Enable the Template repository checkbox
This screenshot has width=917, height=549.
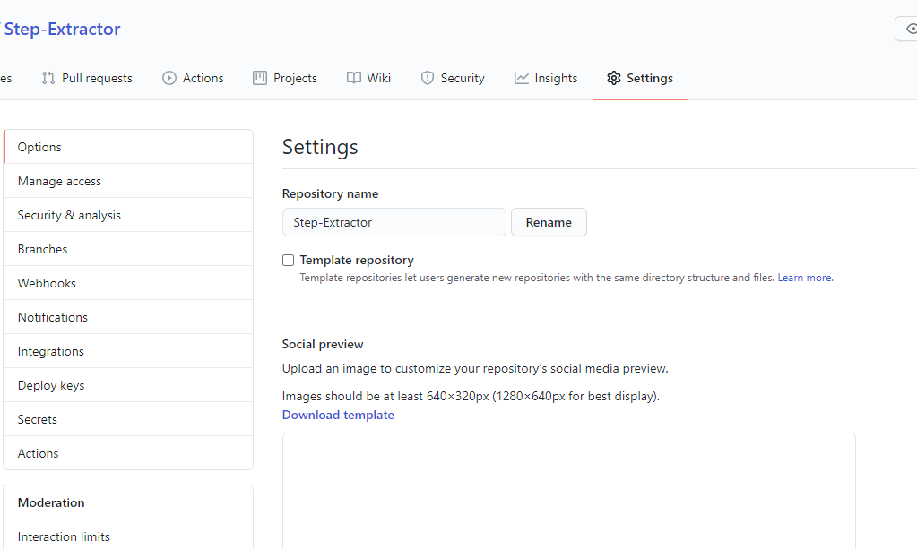tap(288, 260)
